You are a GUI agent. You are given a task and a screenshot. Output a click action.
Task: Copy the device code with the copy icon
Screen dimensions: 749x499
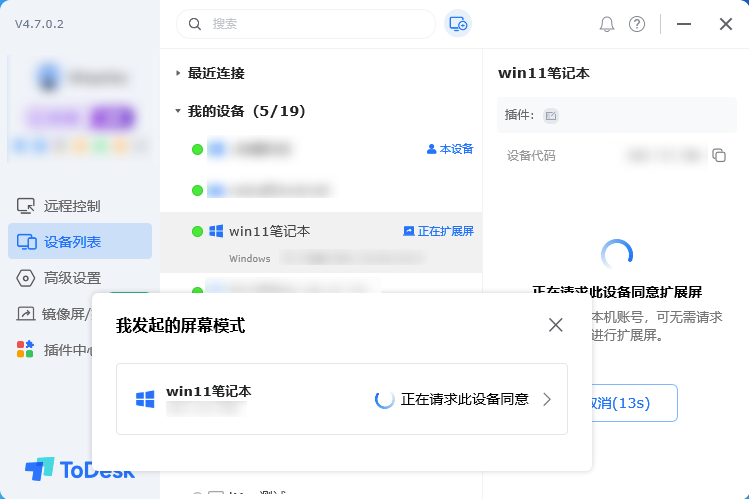pyautogui.click(x=719, y=155)
